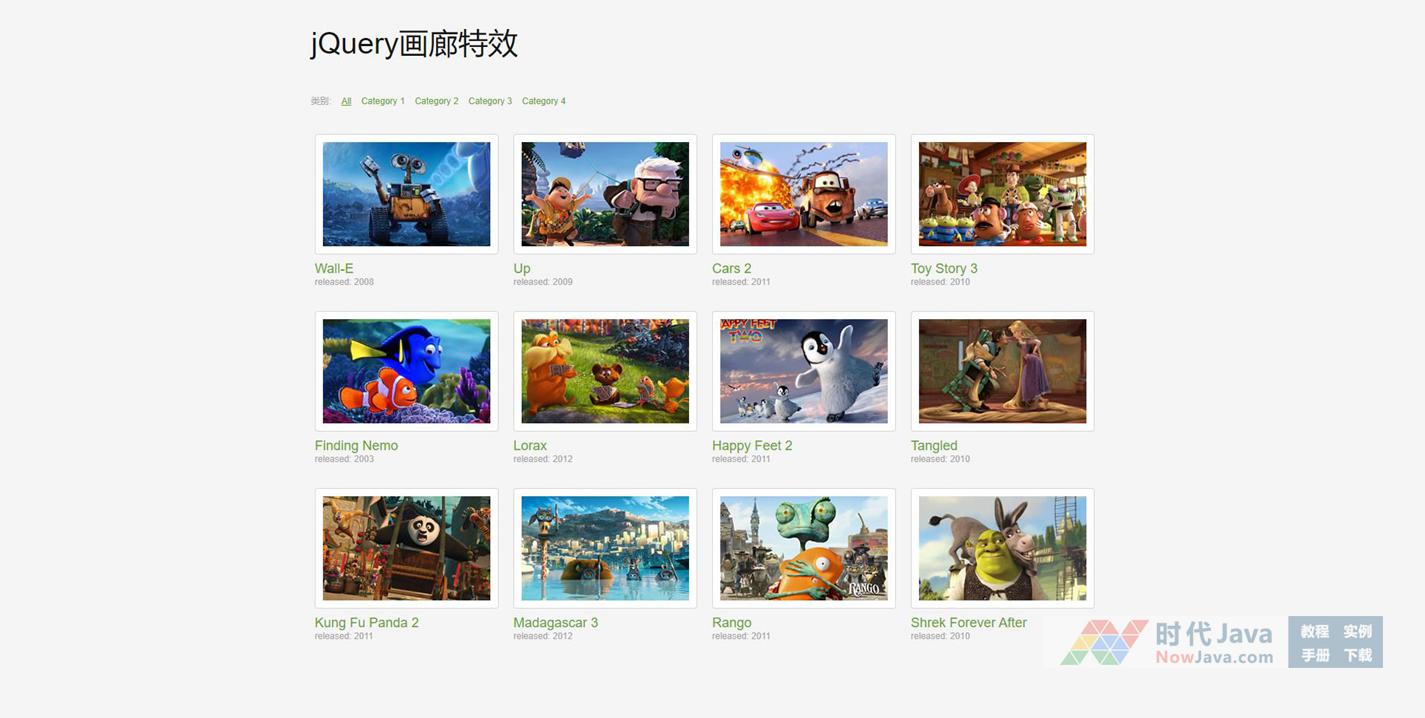Select the Category 4 filter

(543, 101)
